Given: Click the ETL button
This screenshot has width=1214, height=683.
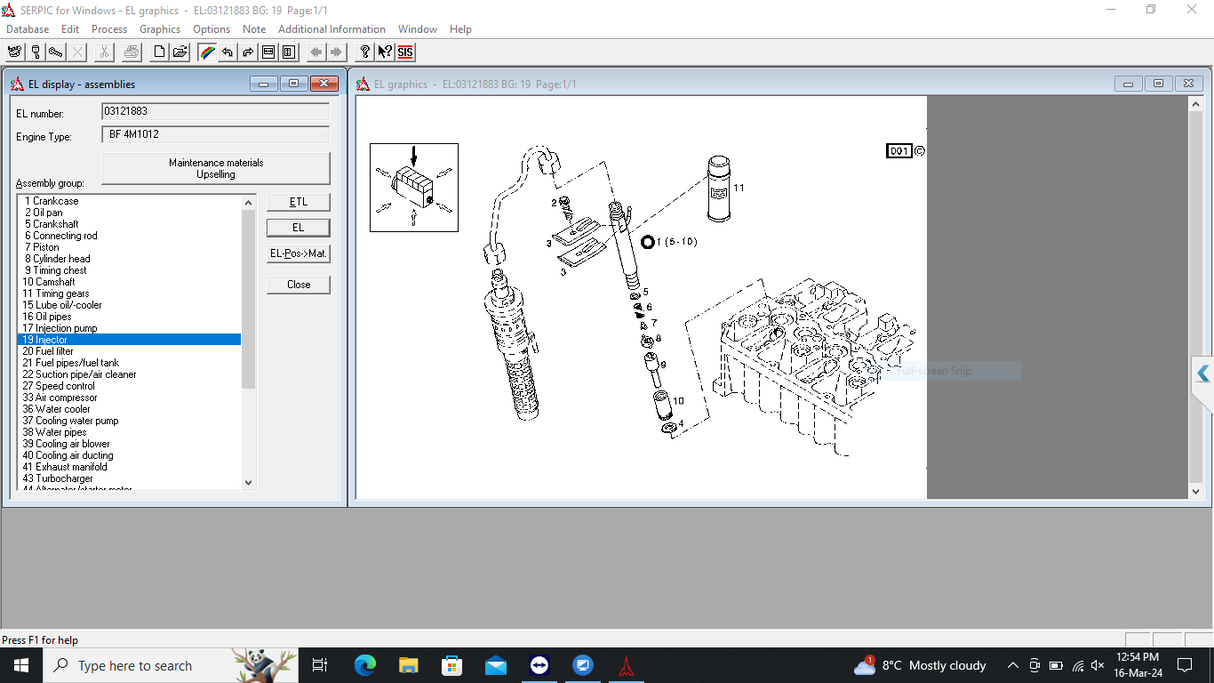Looking at the screenshot, I should 298,201.
